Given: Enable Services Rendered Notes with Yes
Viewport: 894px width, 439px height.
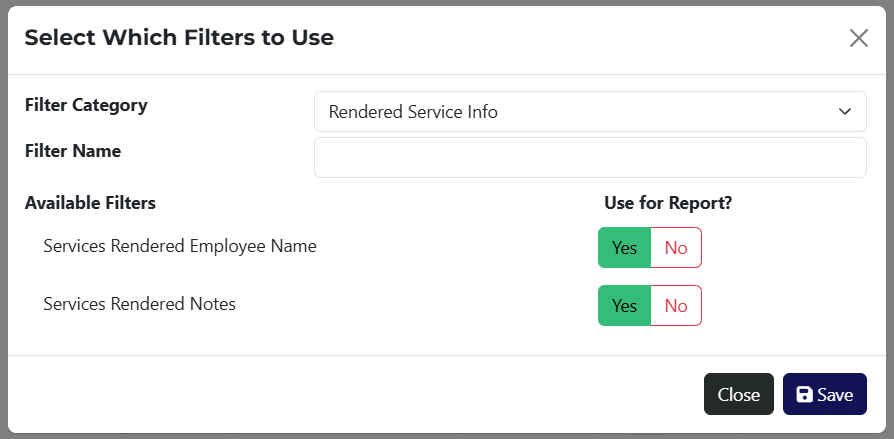Looking at the screenshot, I should 624,306.
